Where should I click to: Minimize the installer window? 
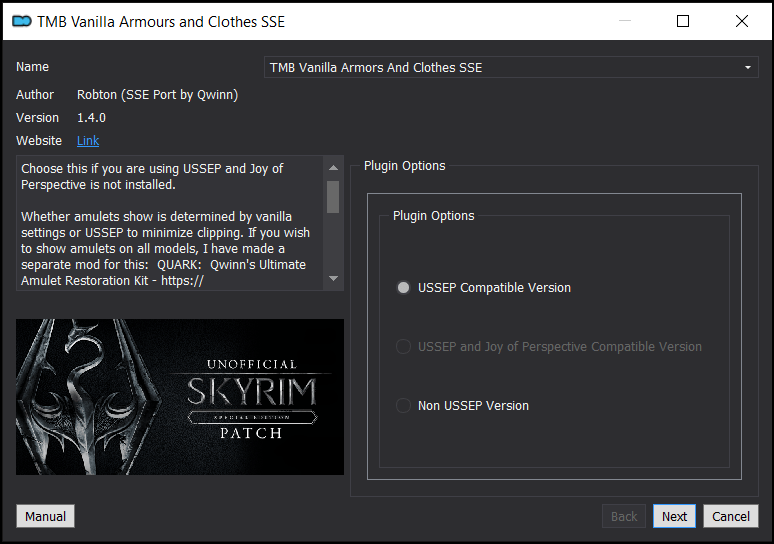point(625,21)
